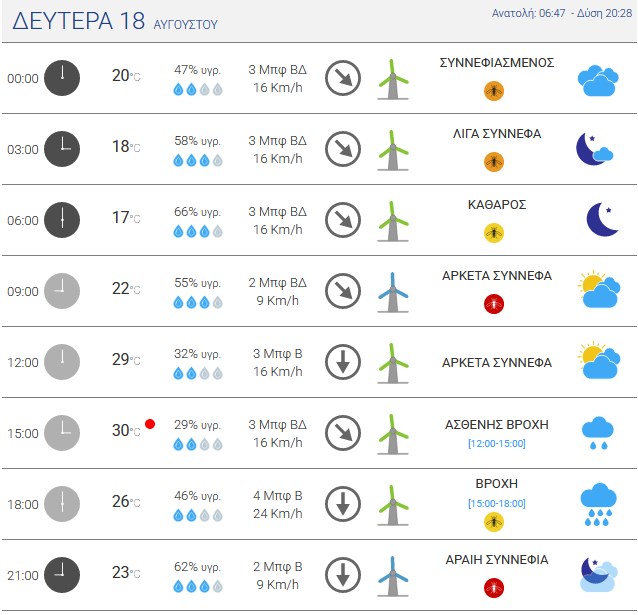Viewport: 638px width, 615px height.
Task: Click the red mosquito icon at 09:00
Action: (494, 304)
